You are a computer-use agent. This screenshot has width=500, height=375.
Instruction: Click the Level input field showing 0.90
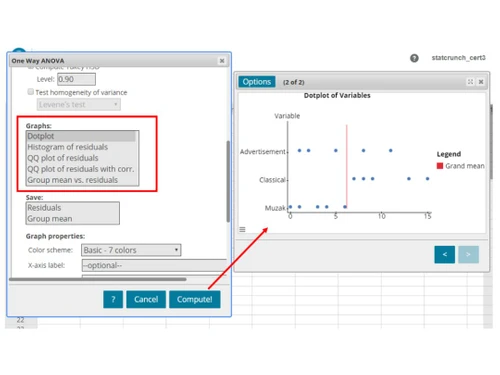click(x=76, y=79)
